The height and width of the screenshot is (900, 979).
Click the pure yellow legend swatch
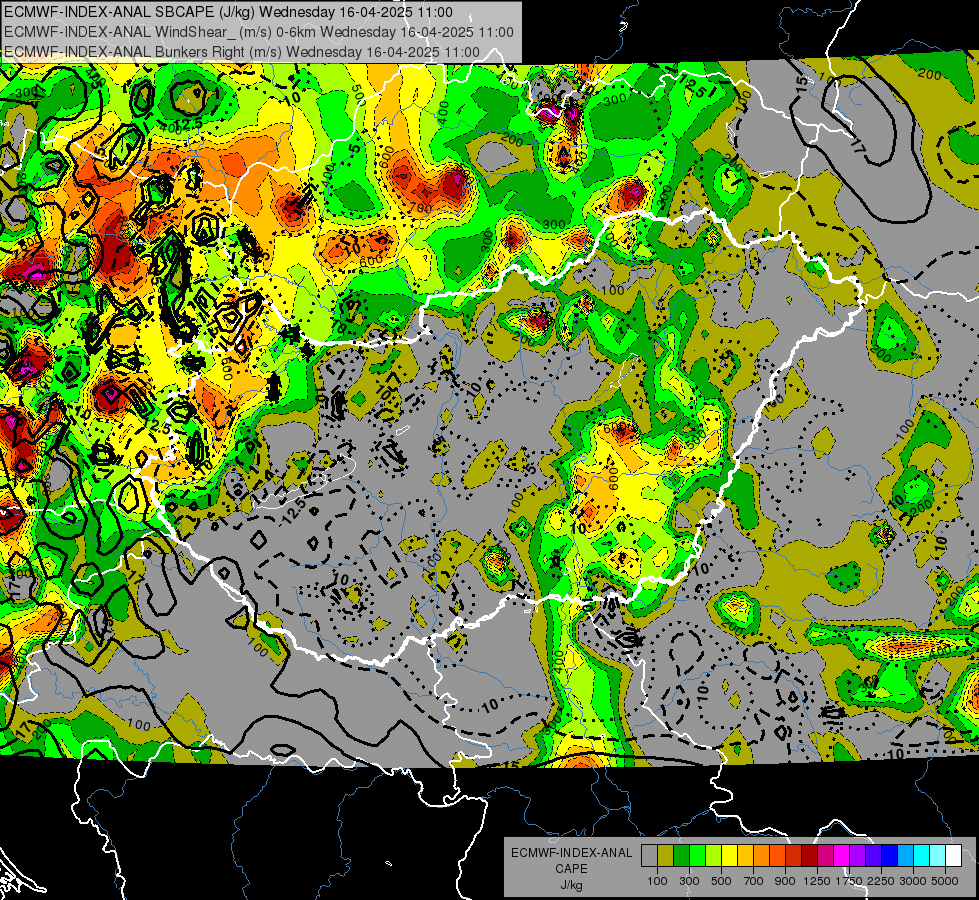point(729,856)
